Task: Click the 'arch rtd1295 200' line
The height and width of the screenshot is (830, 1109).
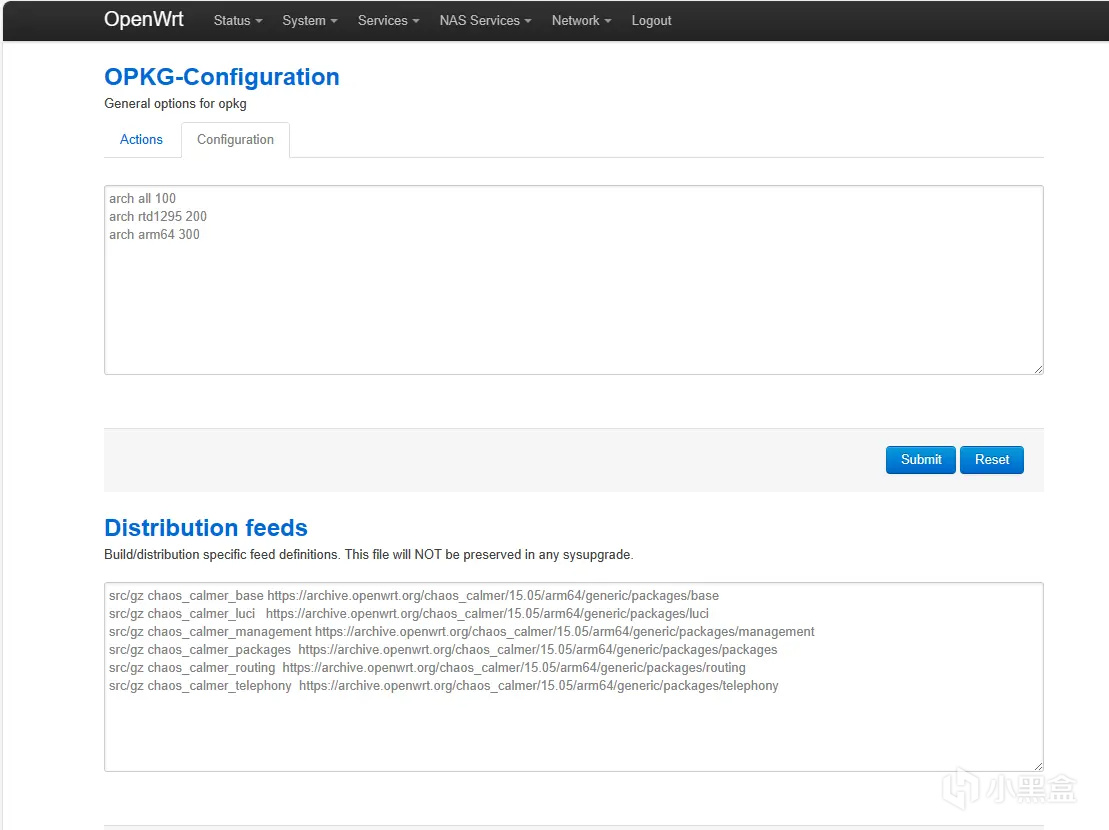Action: 158,216
